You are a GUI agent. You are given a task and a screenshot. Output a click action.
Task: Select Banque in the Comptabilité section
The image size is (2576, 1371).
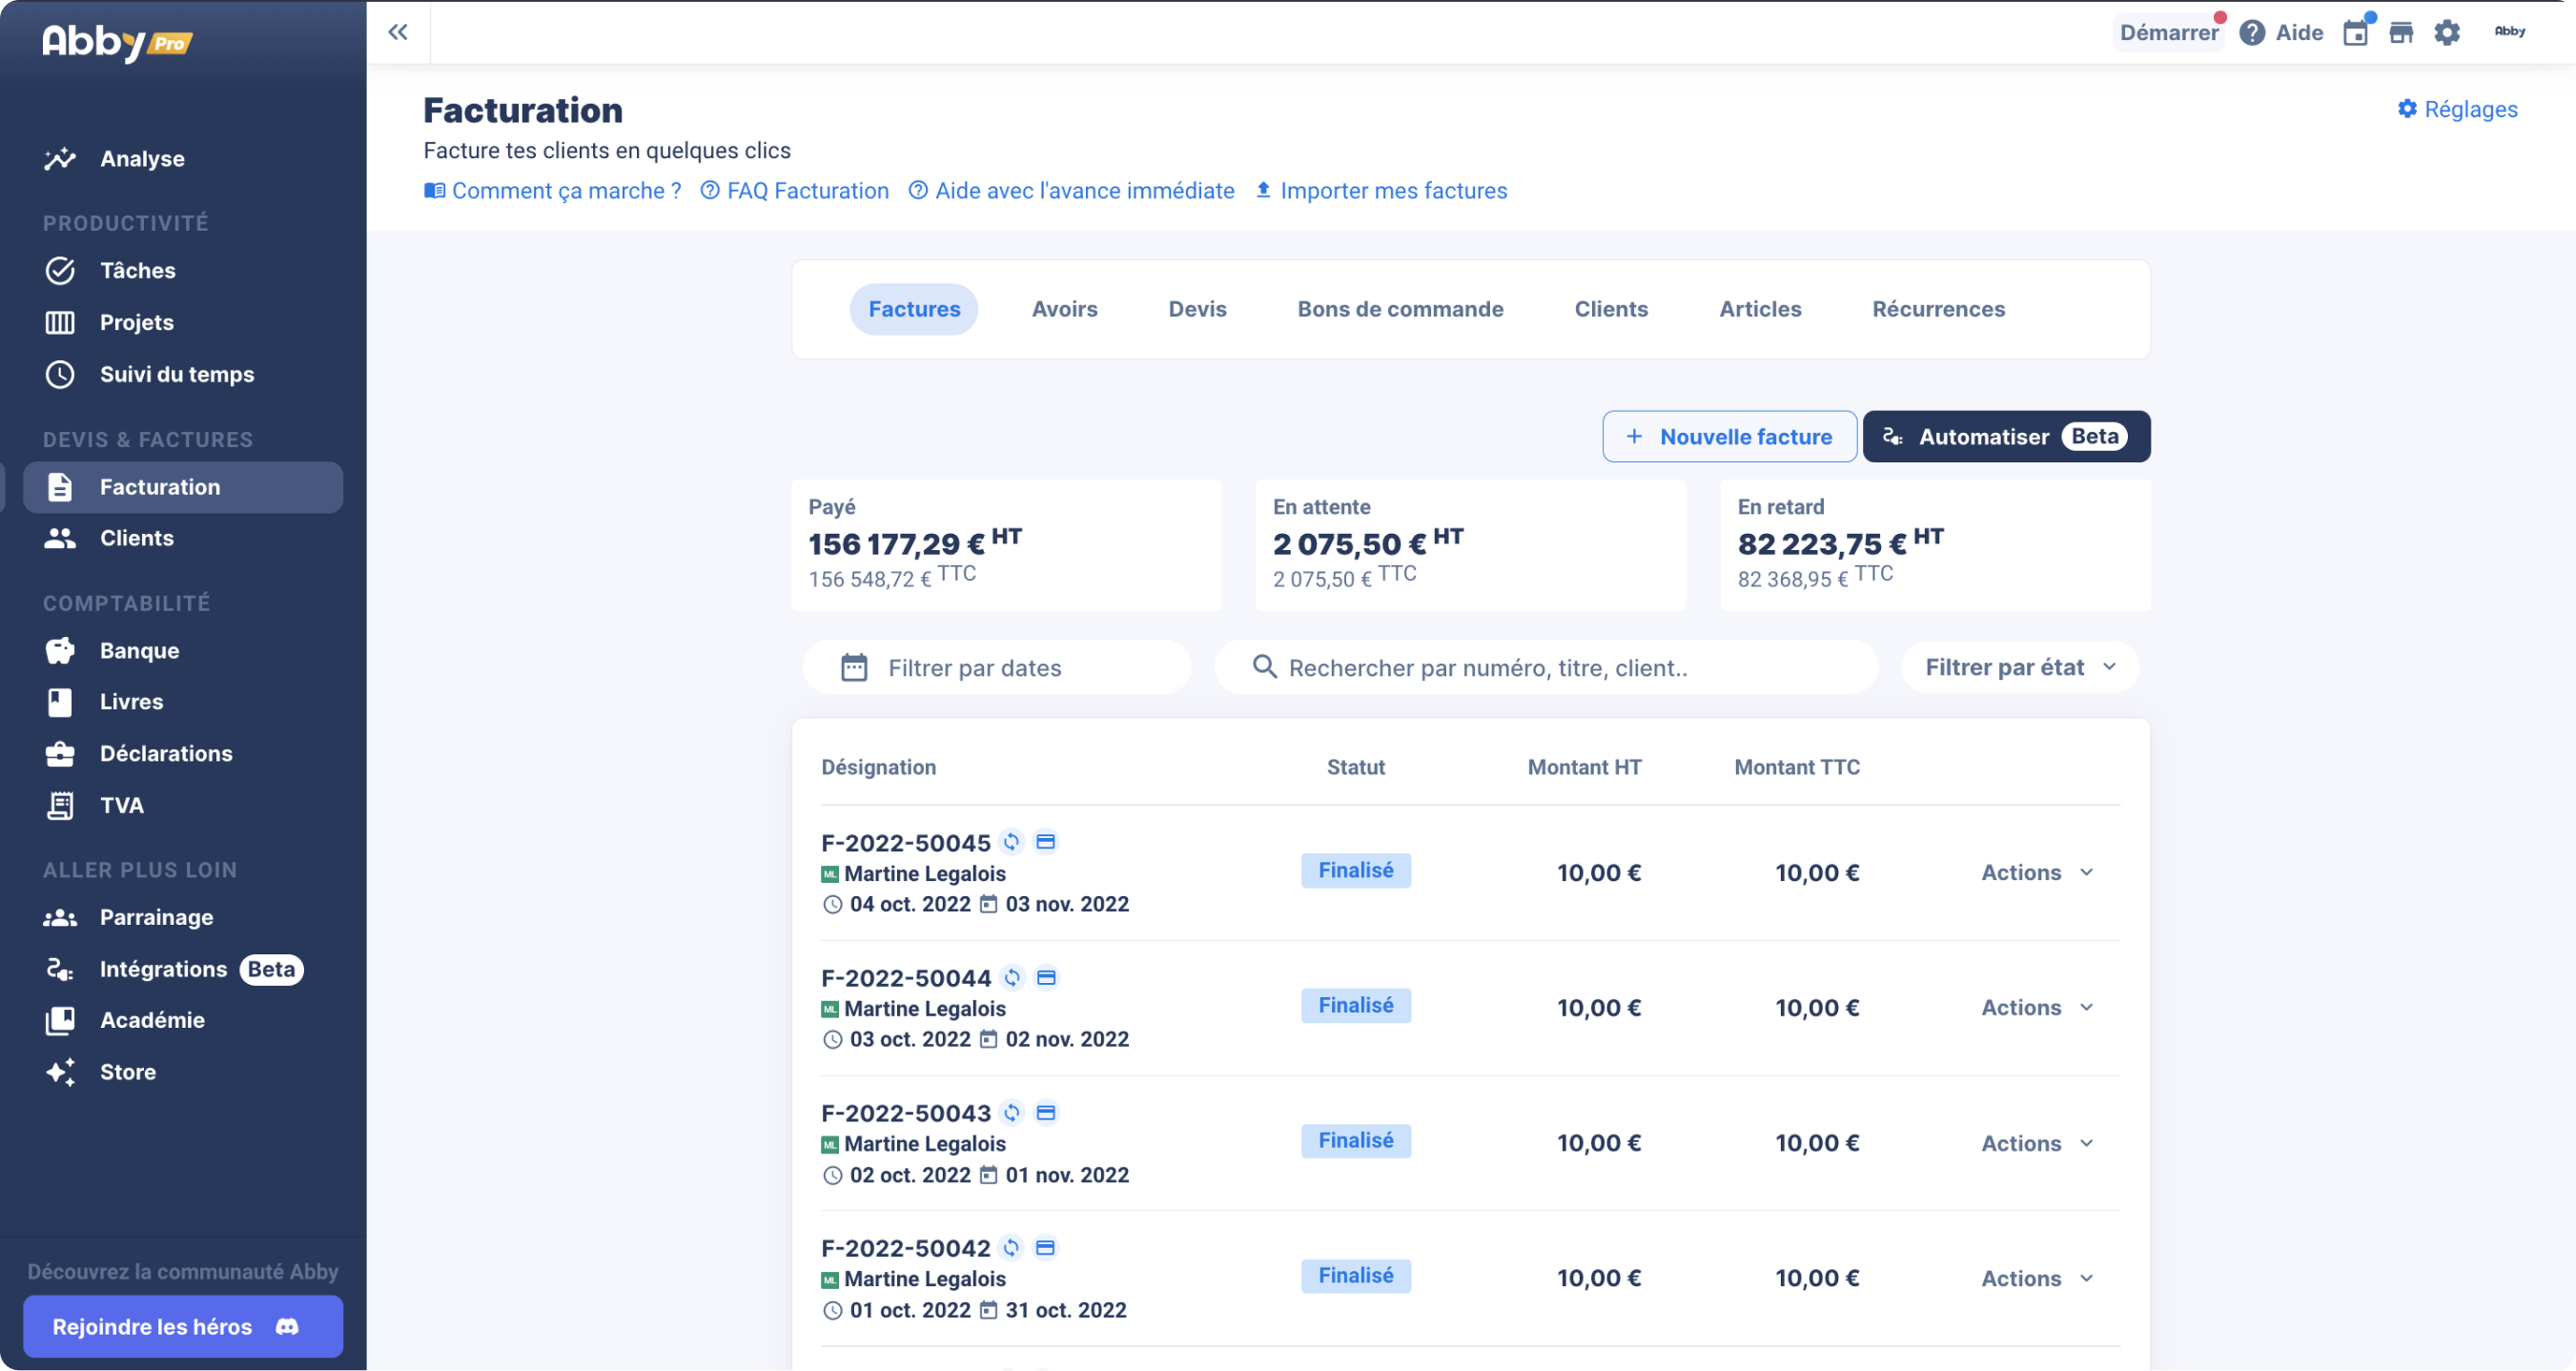pos(139,650)
